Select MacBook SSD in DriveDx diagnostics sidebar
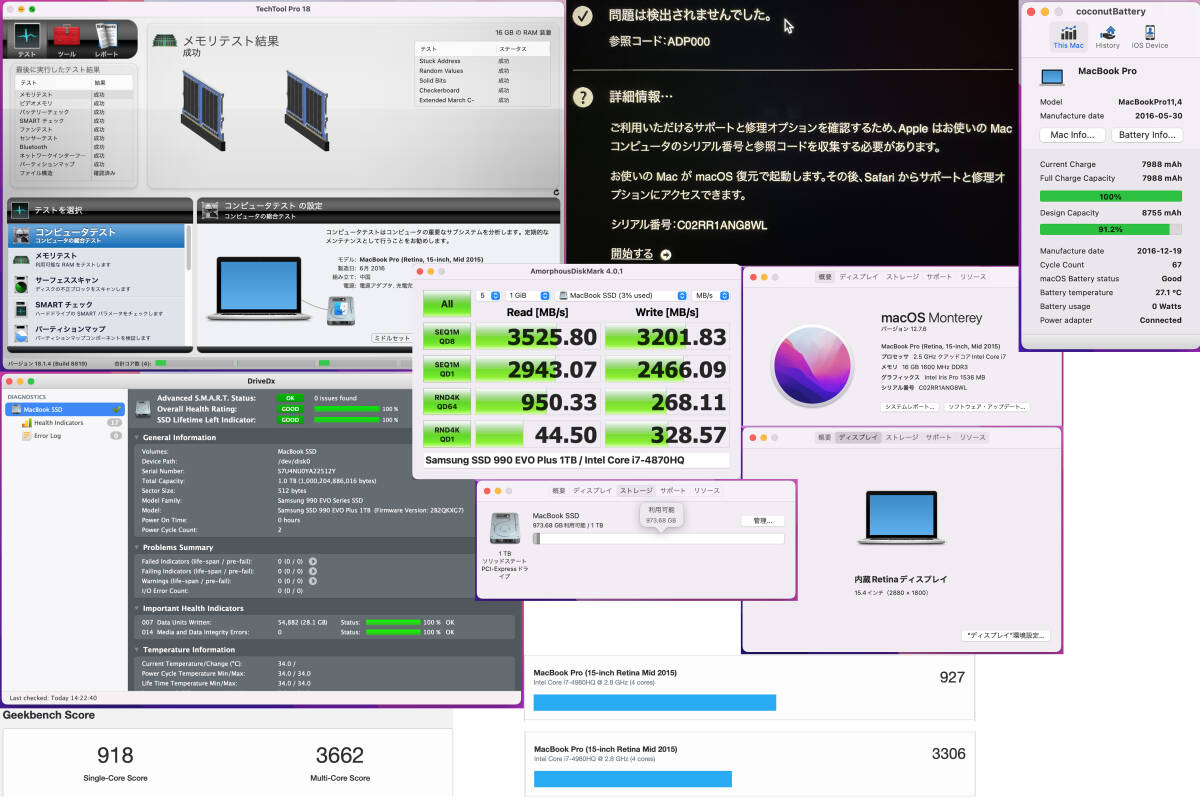Image resolution: width=1200 pixels, height=800 pixels. tap(64, 410)
